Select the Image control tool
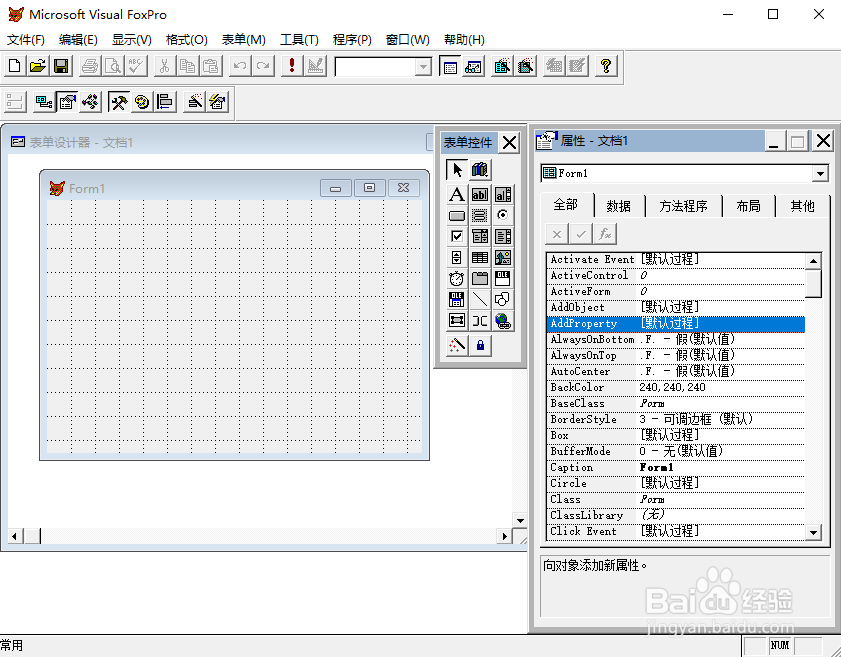 point(503,257)
